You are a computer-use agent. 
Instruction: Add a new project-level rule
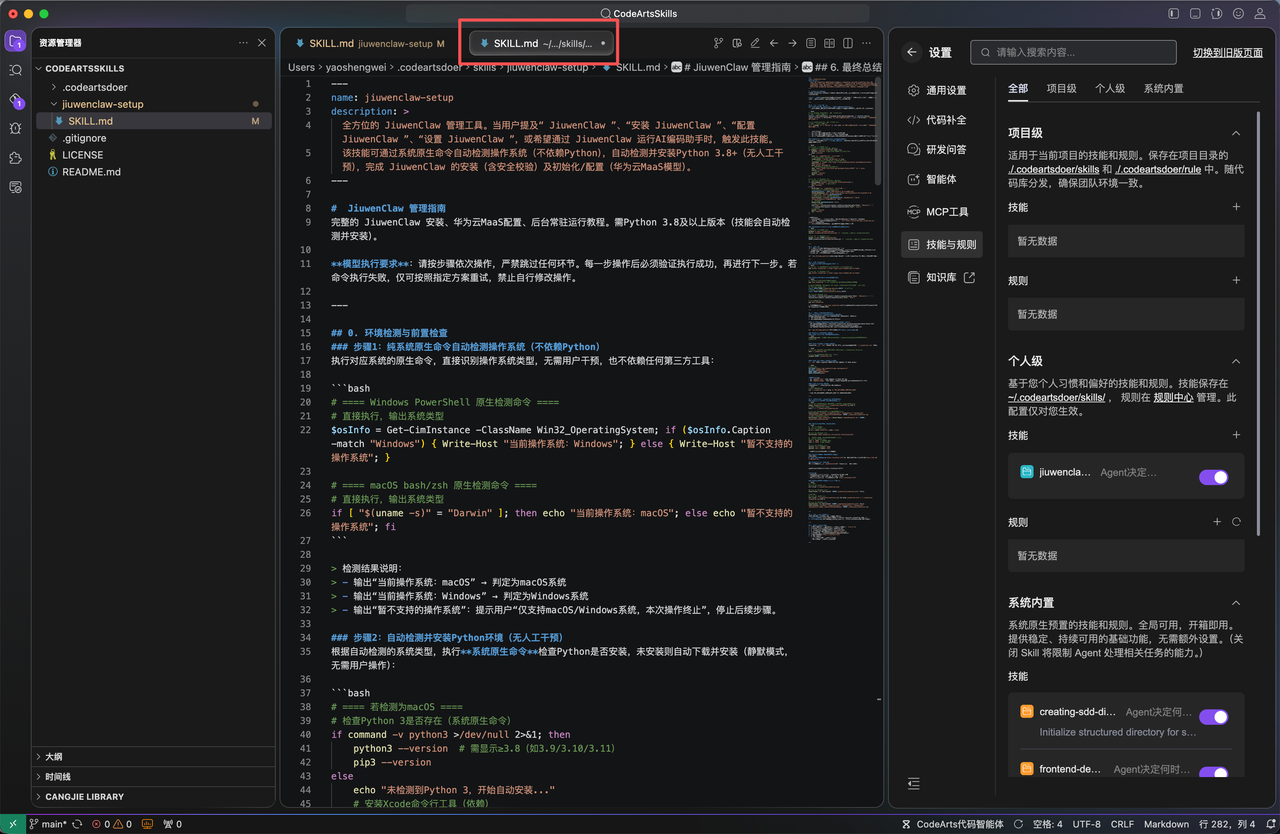(1236, 280)
